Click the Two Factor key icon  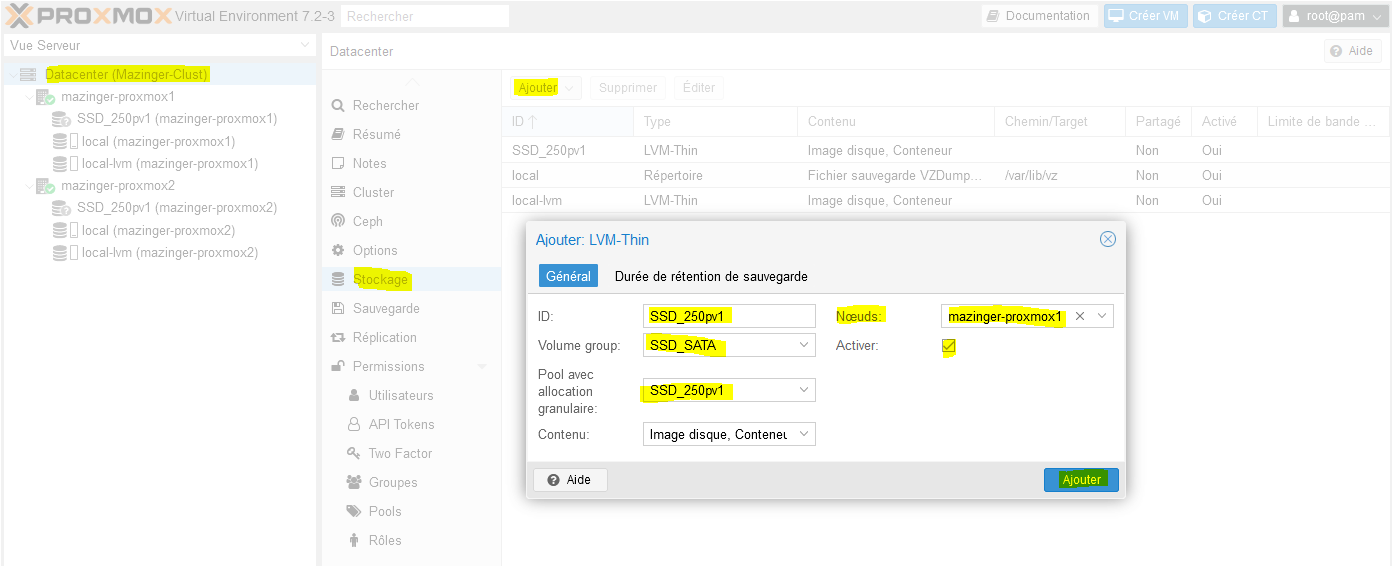tap(354, 453)
